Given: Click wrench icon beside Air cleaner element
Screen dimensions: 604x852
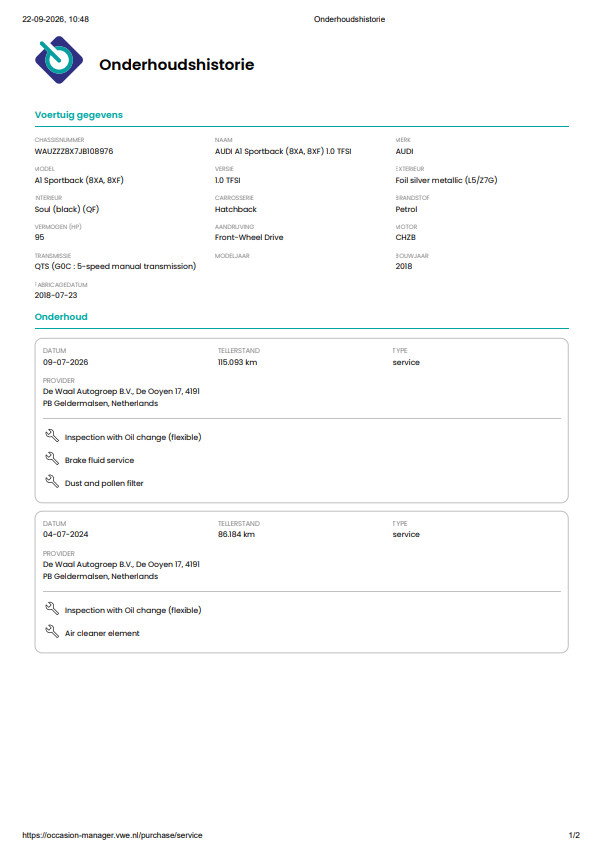Looking at the screenshot, I should [52, 631].
